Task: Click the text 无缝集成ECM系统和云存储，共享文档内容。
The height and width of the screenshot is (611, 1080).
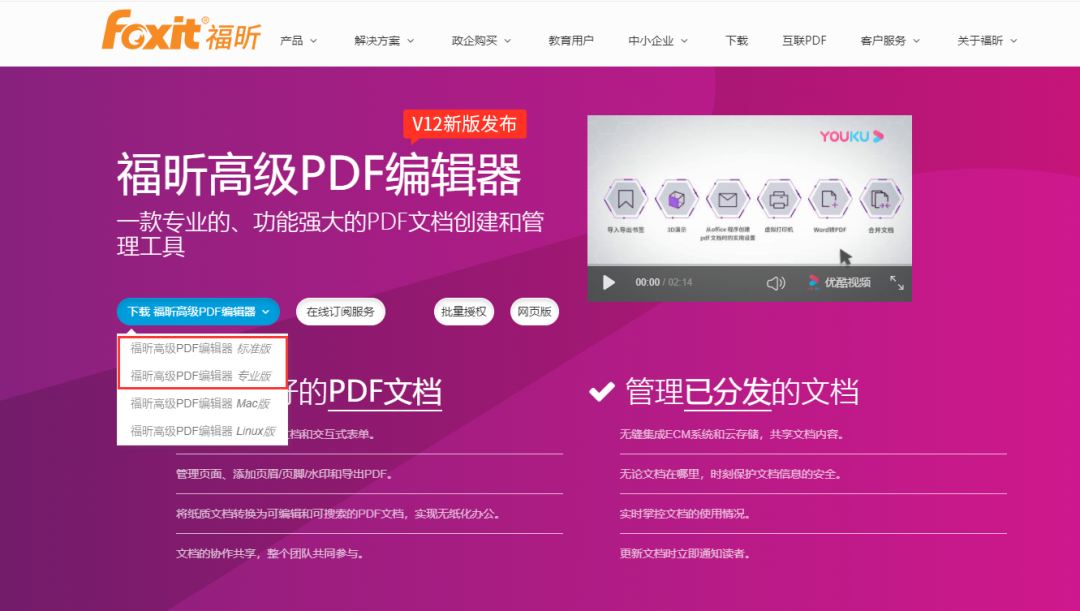Action: pos(731,434)
